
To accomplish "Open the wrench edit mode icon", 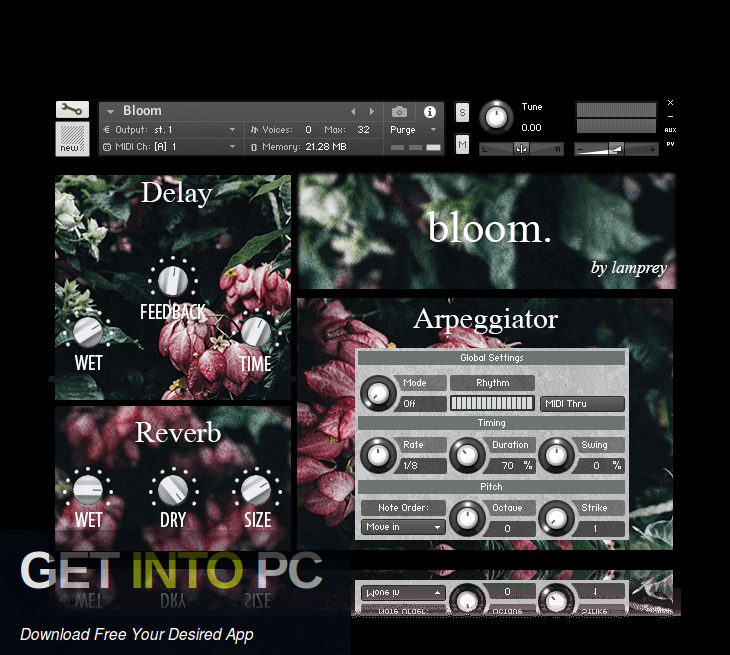I will 72,110.
